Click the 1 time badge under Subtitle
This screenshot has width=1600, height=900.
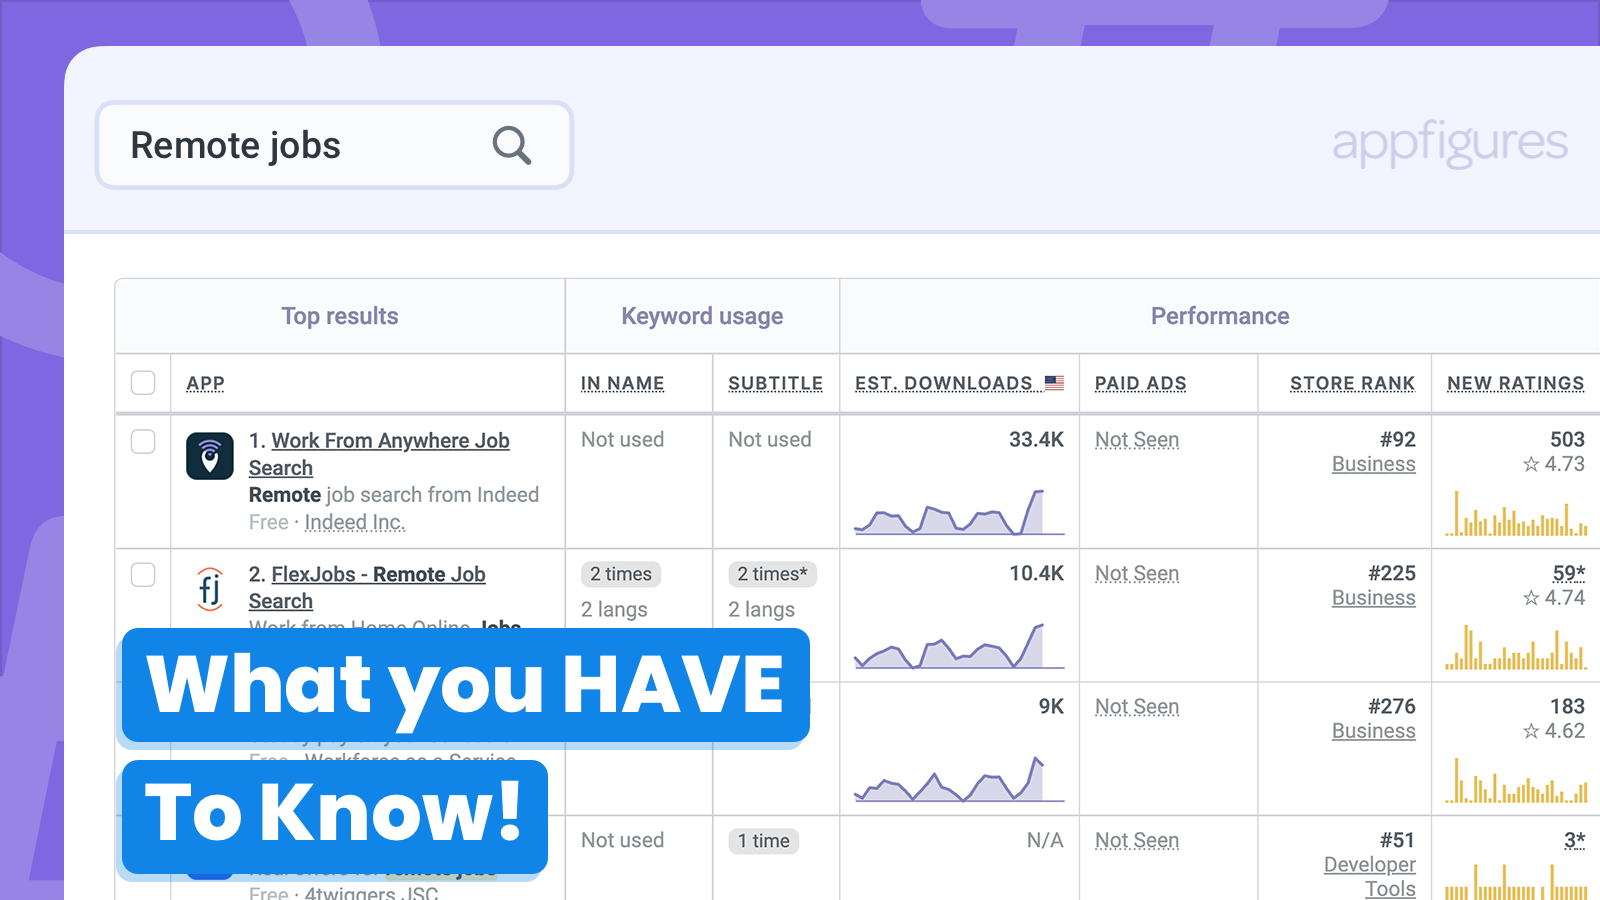(764, 841)
